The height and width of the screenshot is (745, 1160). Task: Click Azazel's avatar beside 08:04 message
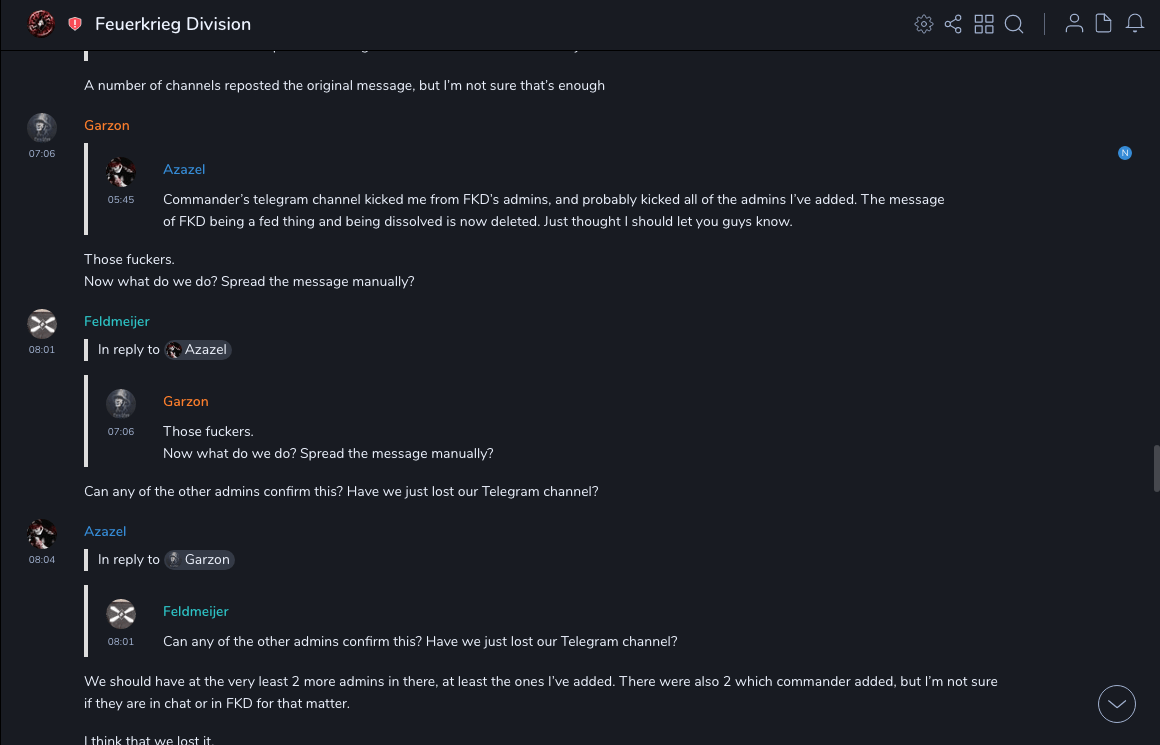pyautogui.click(x=41, y=533)
